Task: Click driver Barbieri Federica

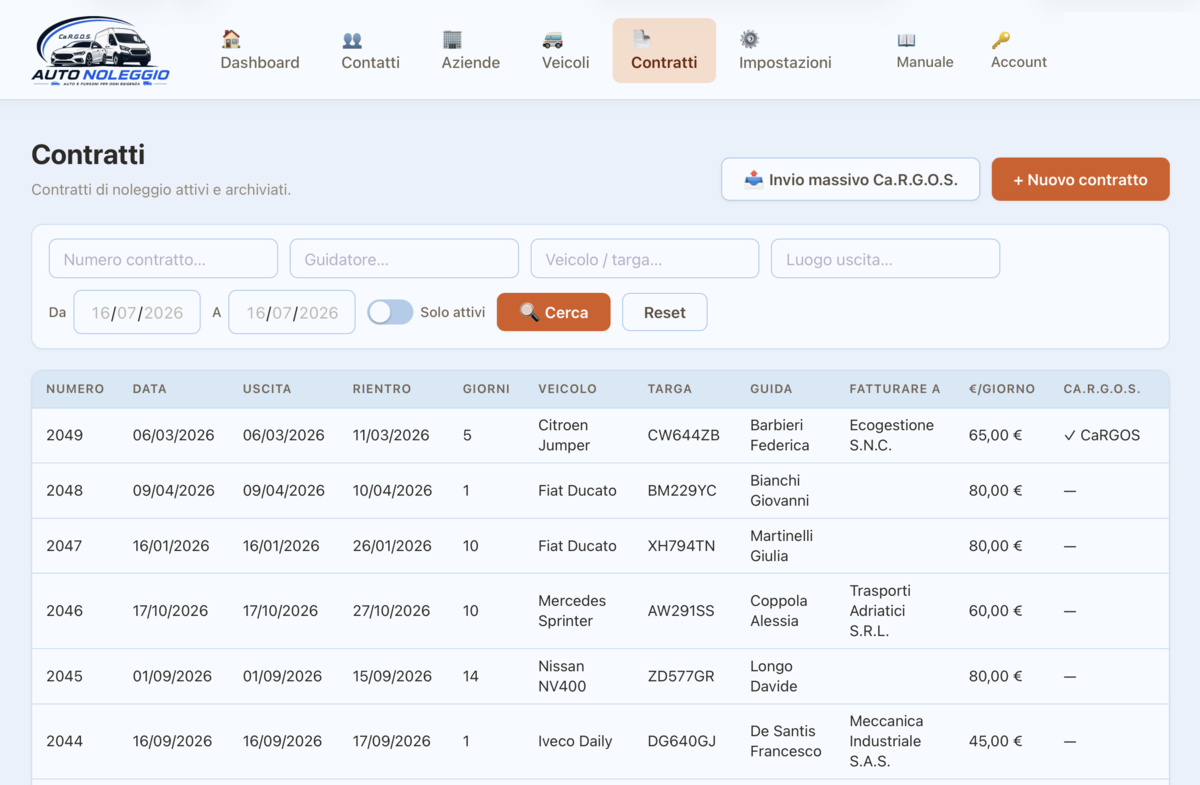Action: 780,436
